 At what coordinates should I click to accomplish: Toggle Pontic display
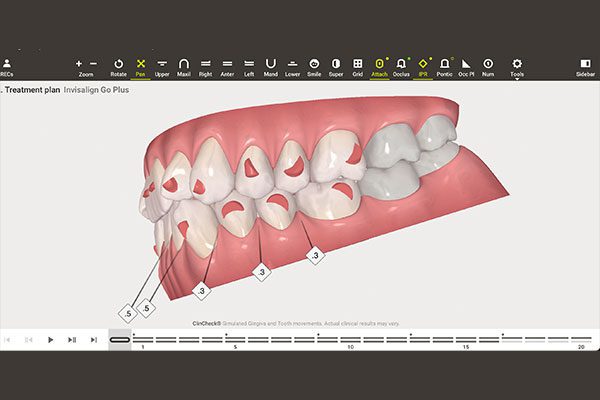click(x=445, y=68)
